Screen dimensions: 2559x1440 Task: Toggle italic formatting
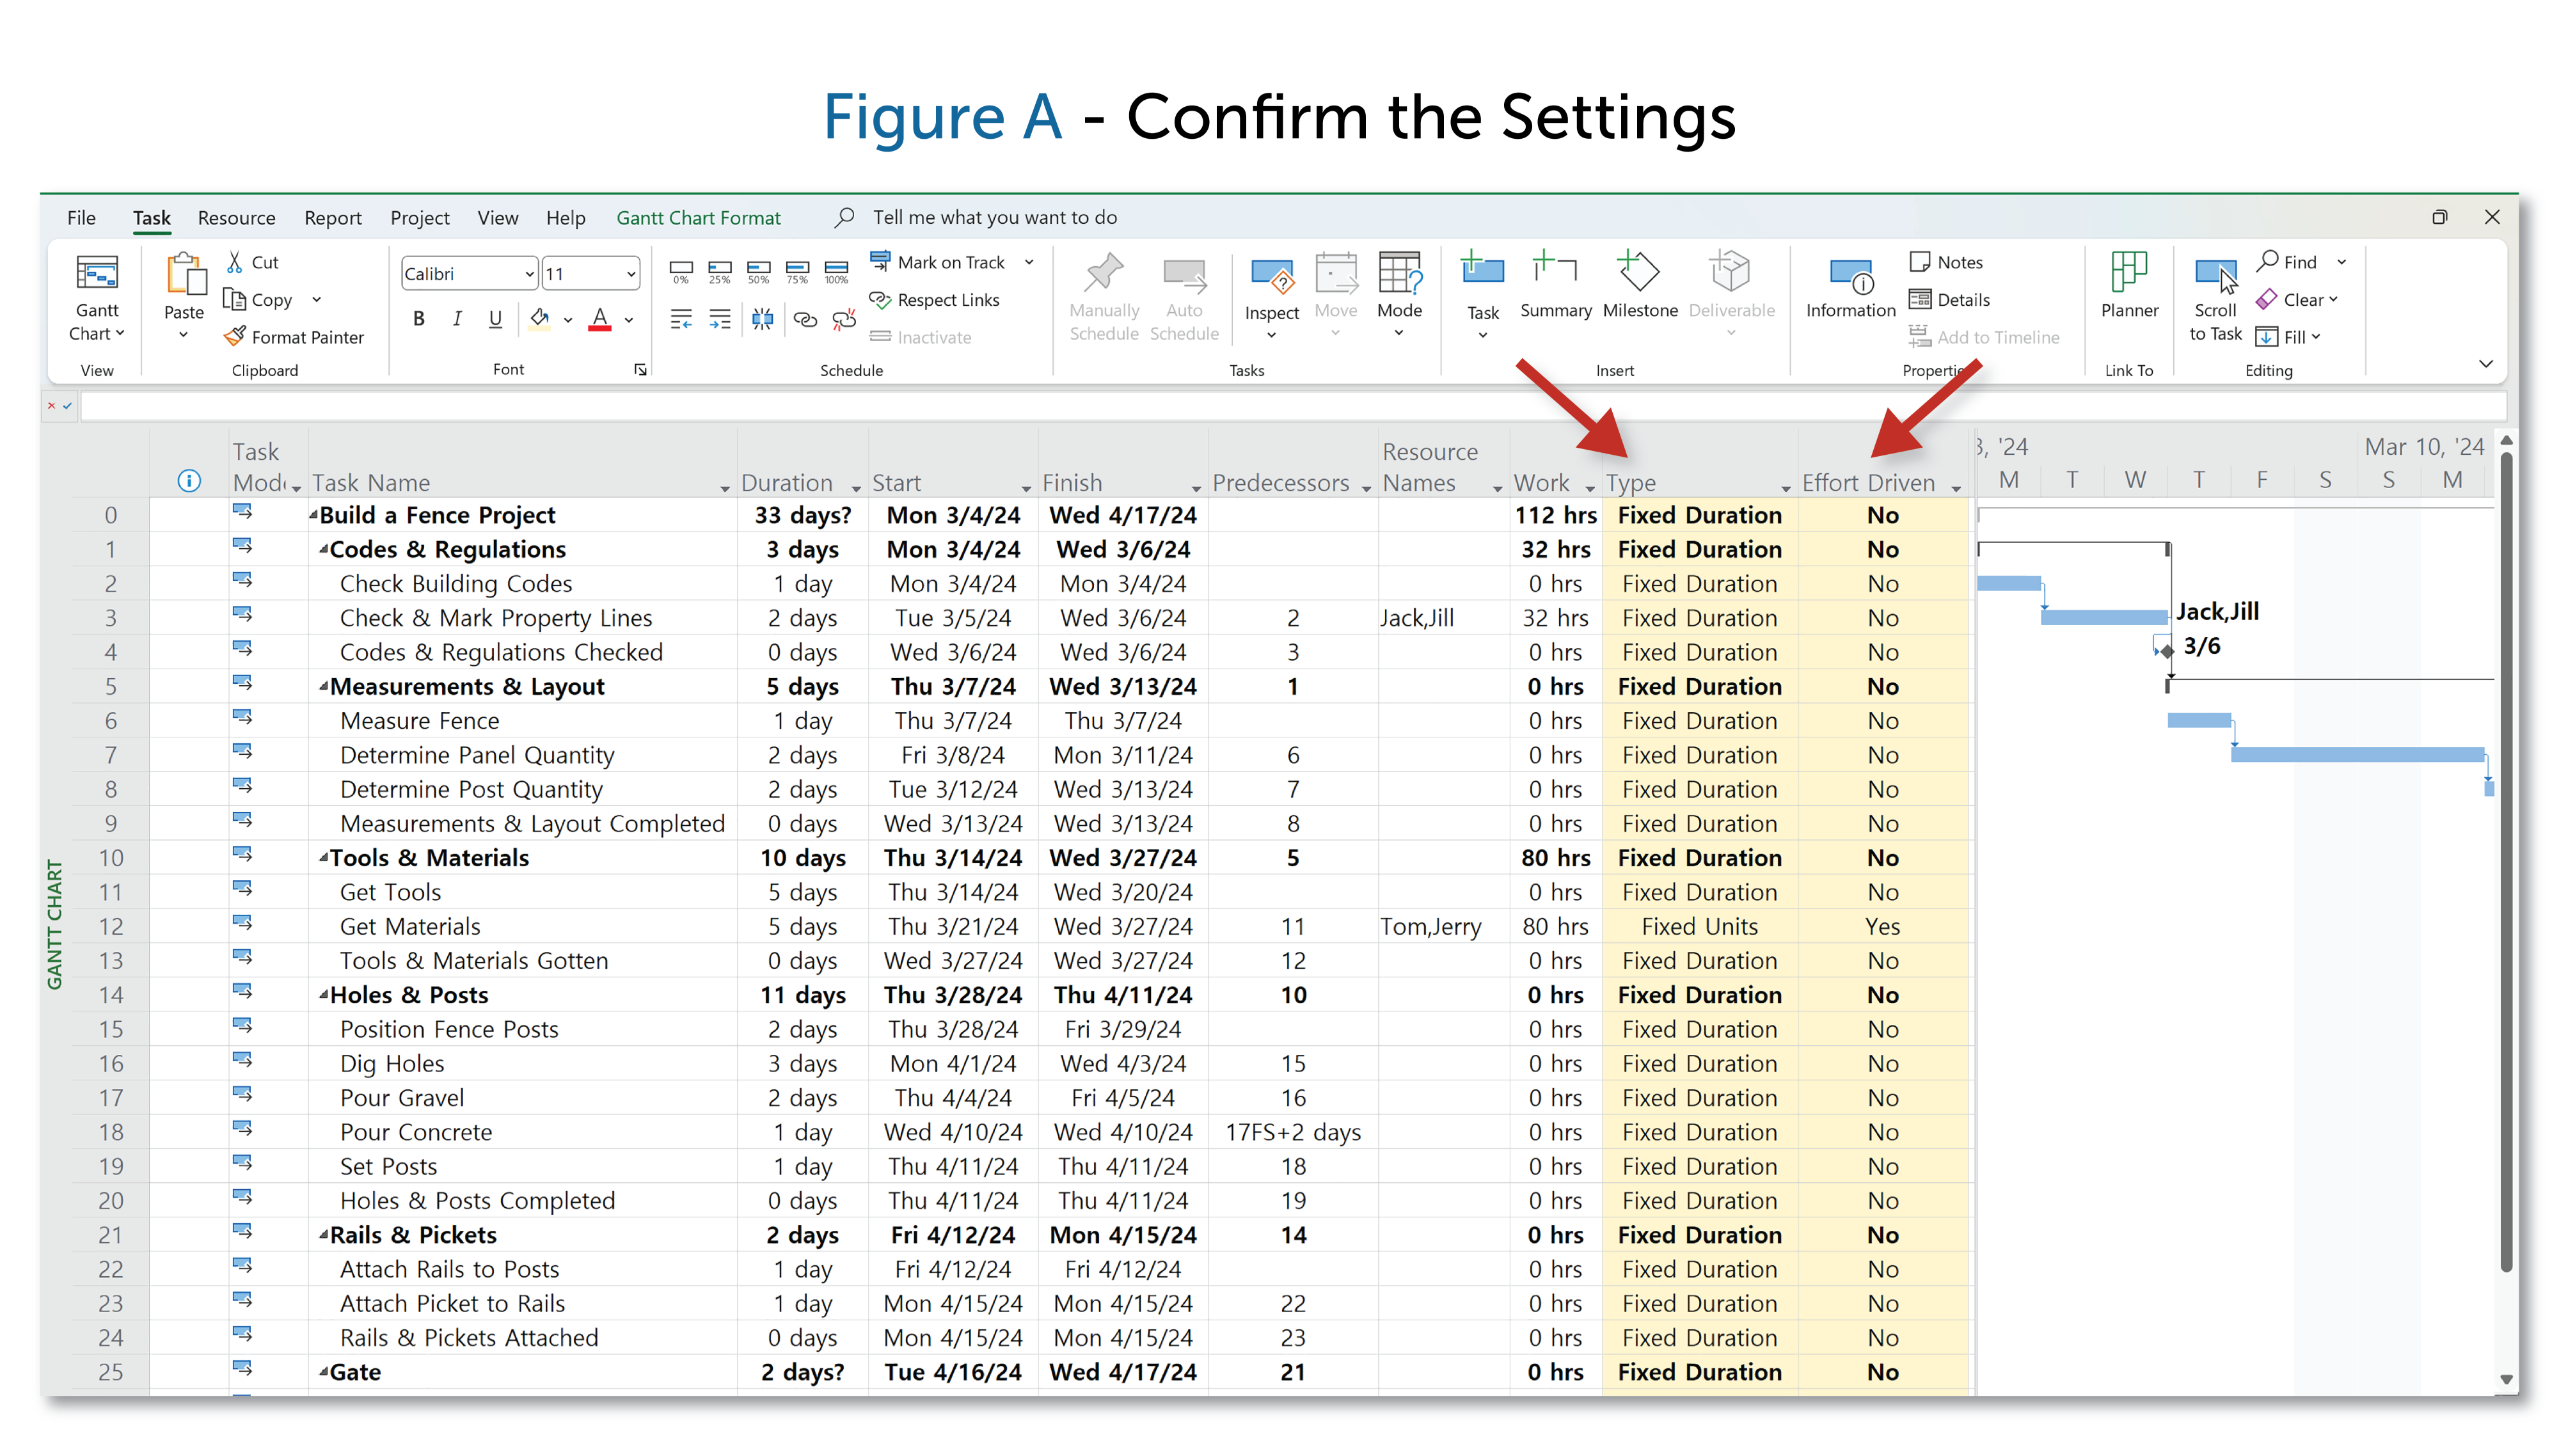pyautogui.click(x=457, y=319)
